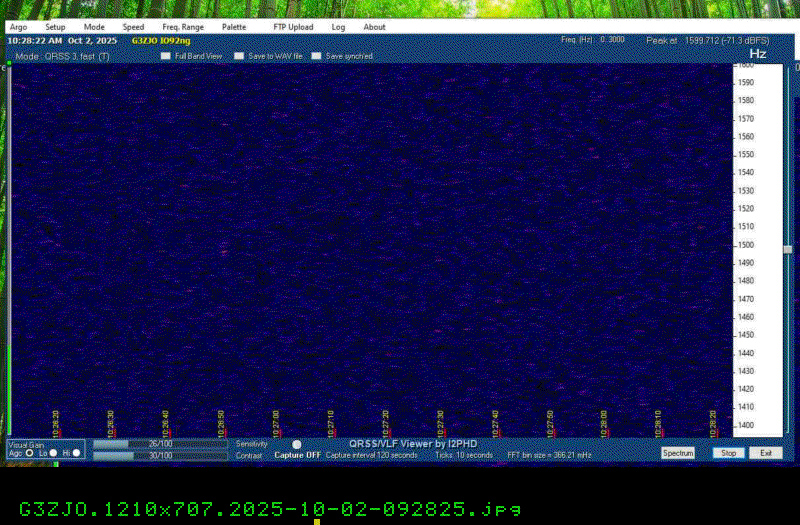
Task: Open the Mode menu
Action: (x=94, y=27)
